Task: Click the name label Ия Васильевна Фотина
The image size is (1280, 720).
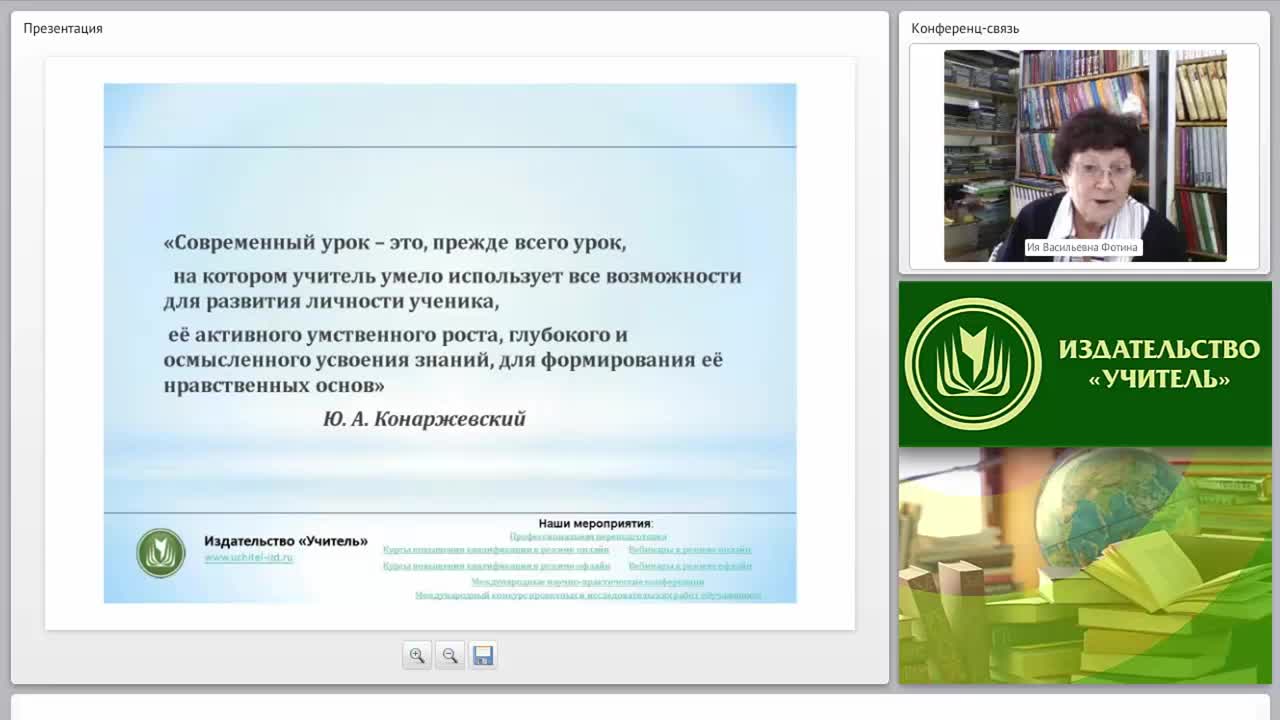Action: click(1082, 247)
